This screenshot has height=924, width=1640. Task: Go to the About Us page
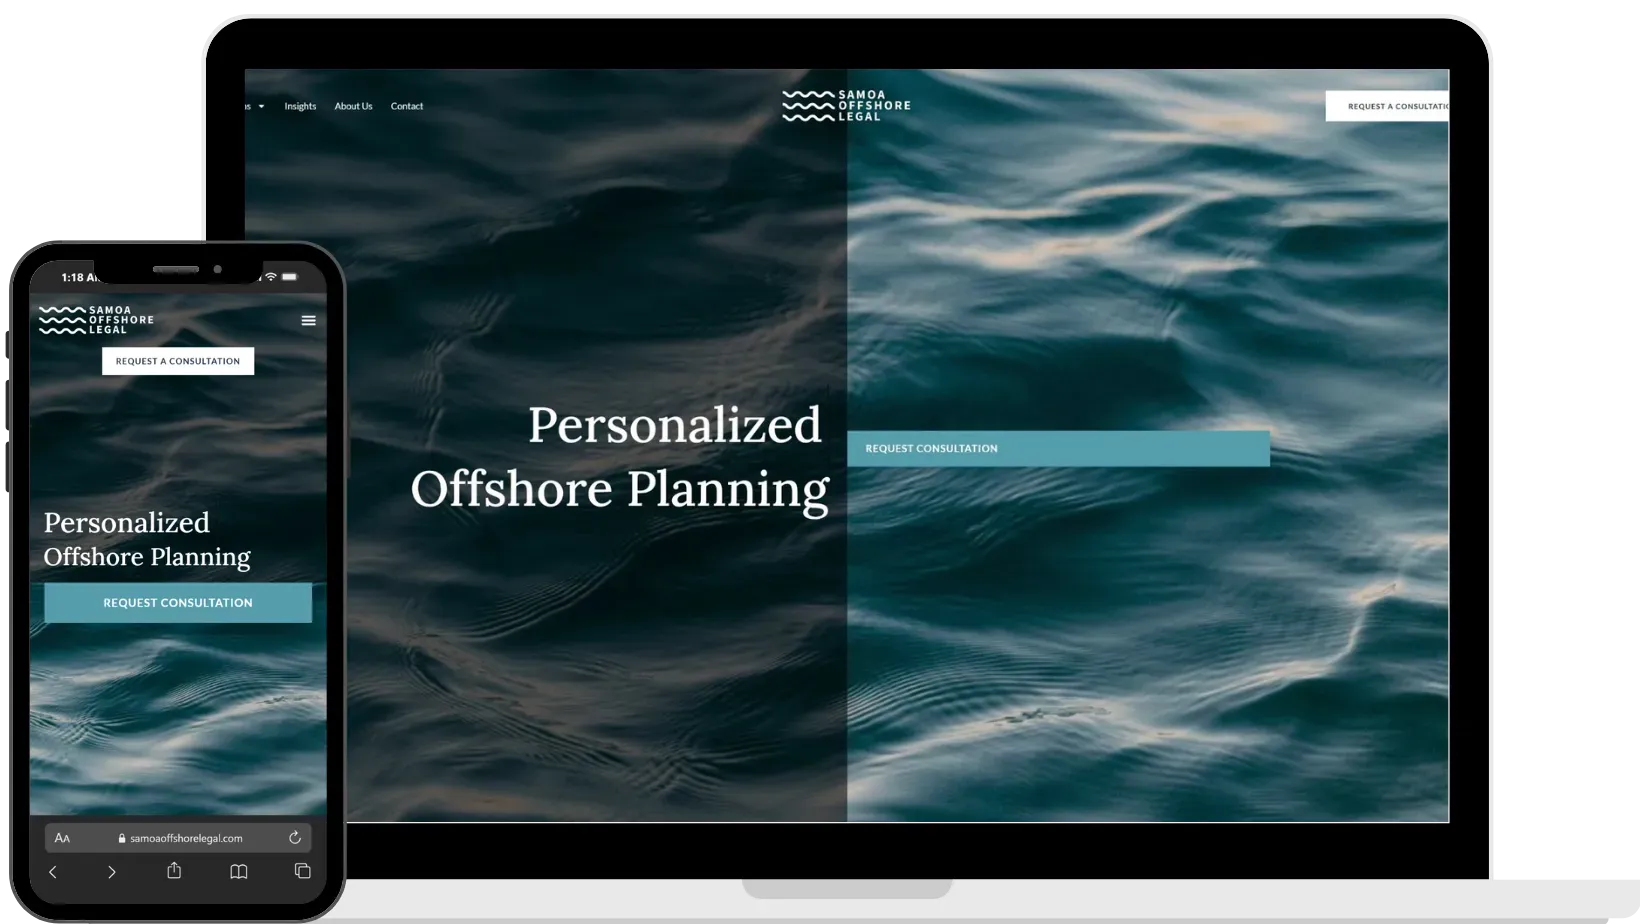pos(353,106)
